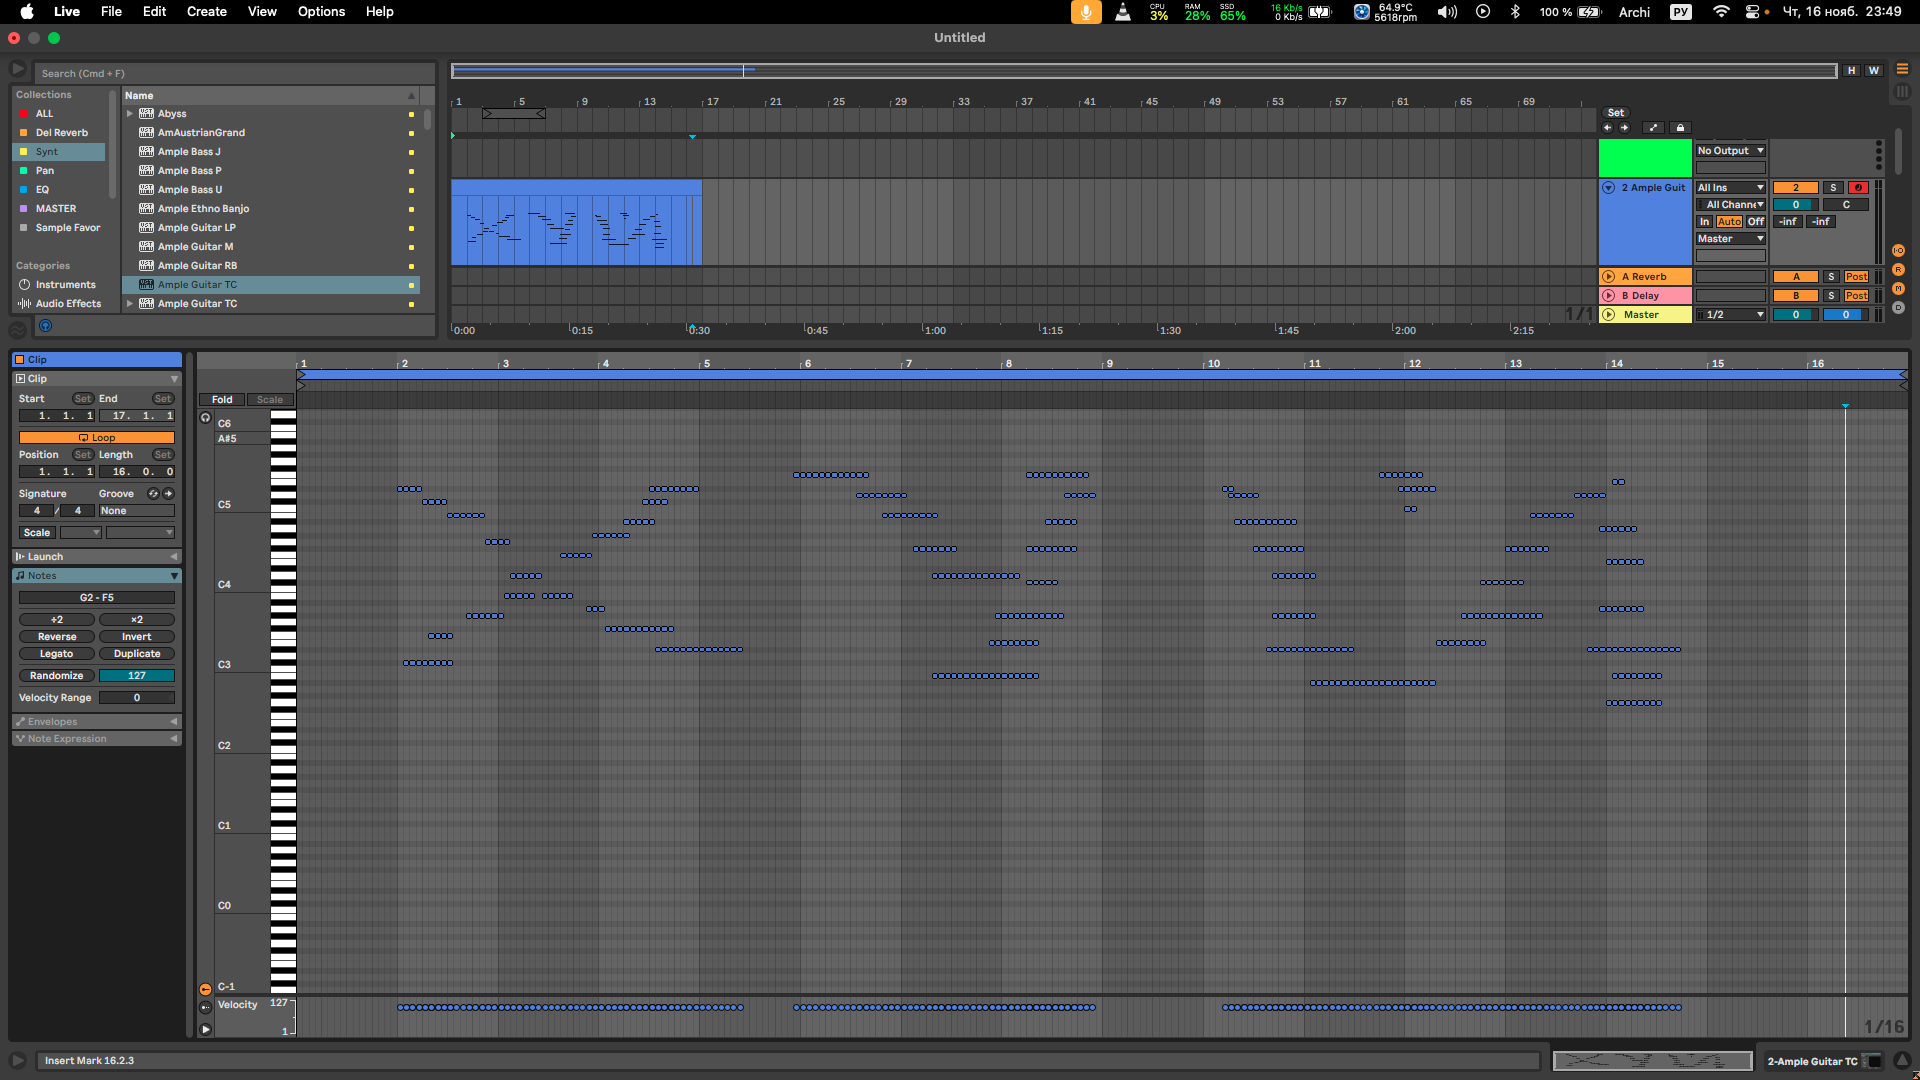Open the Create menu
Viewport: 1920px width, 1080px height.
206,12
